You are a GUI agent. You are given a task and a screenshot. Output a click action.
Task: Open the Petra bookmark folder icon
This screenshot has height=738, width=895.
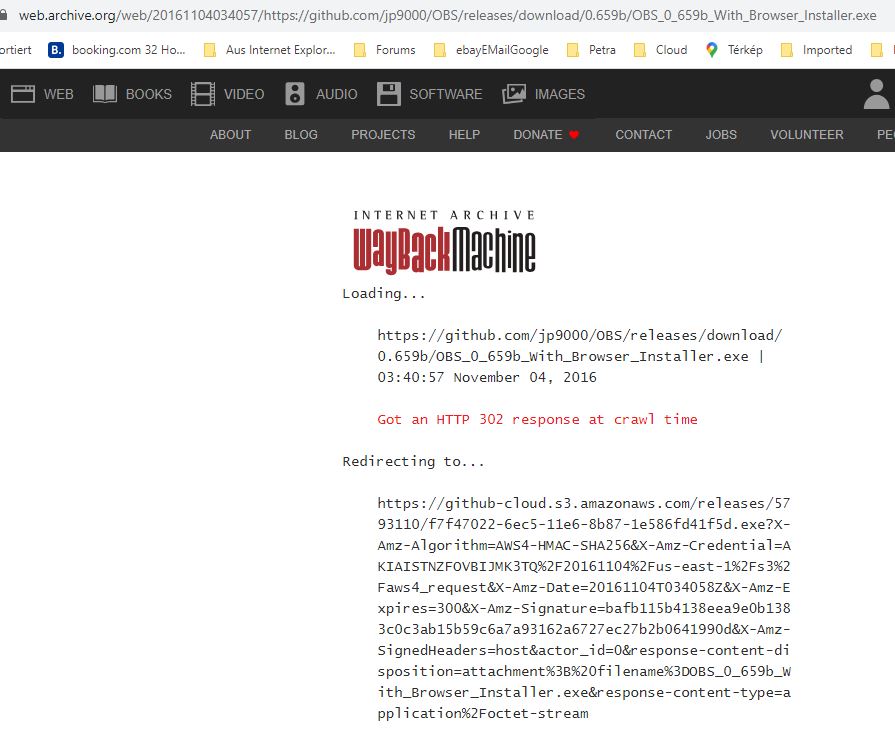coord(573,50)
